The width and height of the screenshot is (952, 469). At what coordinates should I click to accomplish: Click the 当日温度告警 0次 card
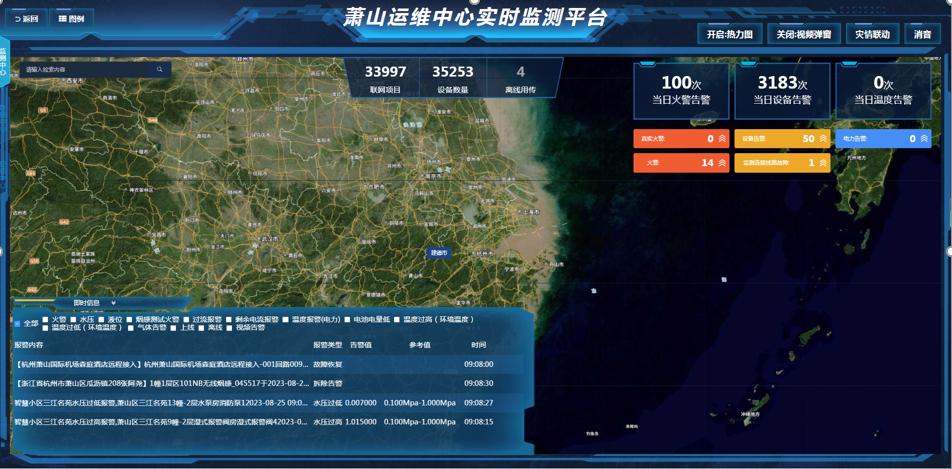[x=883, y=91]
